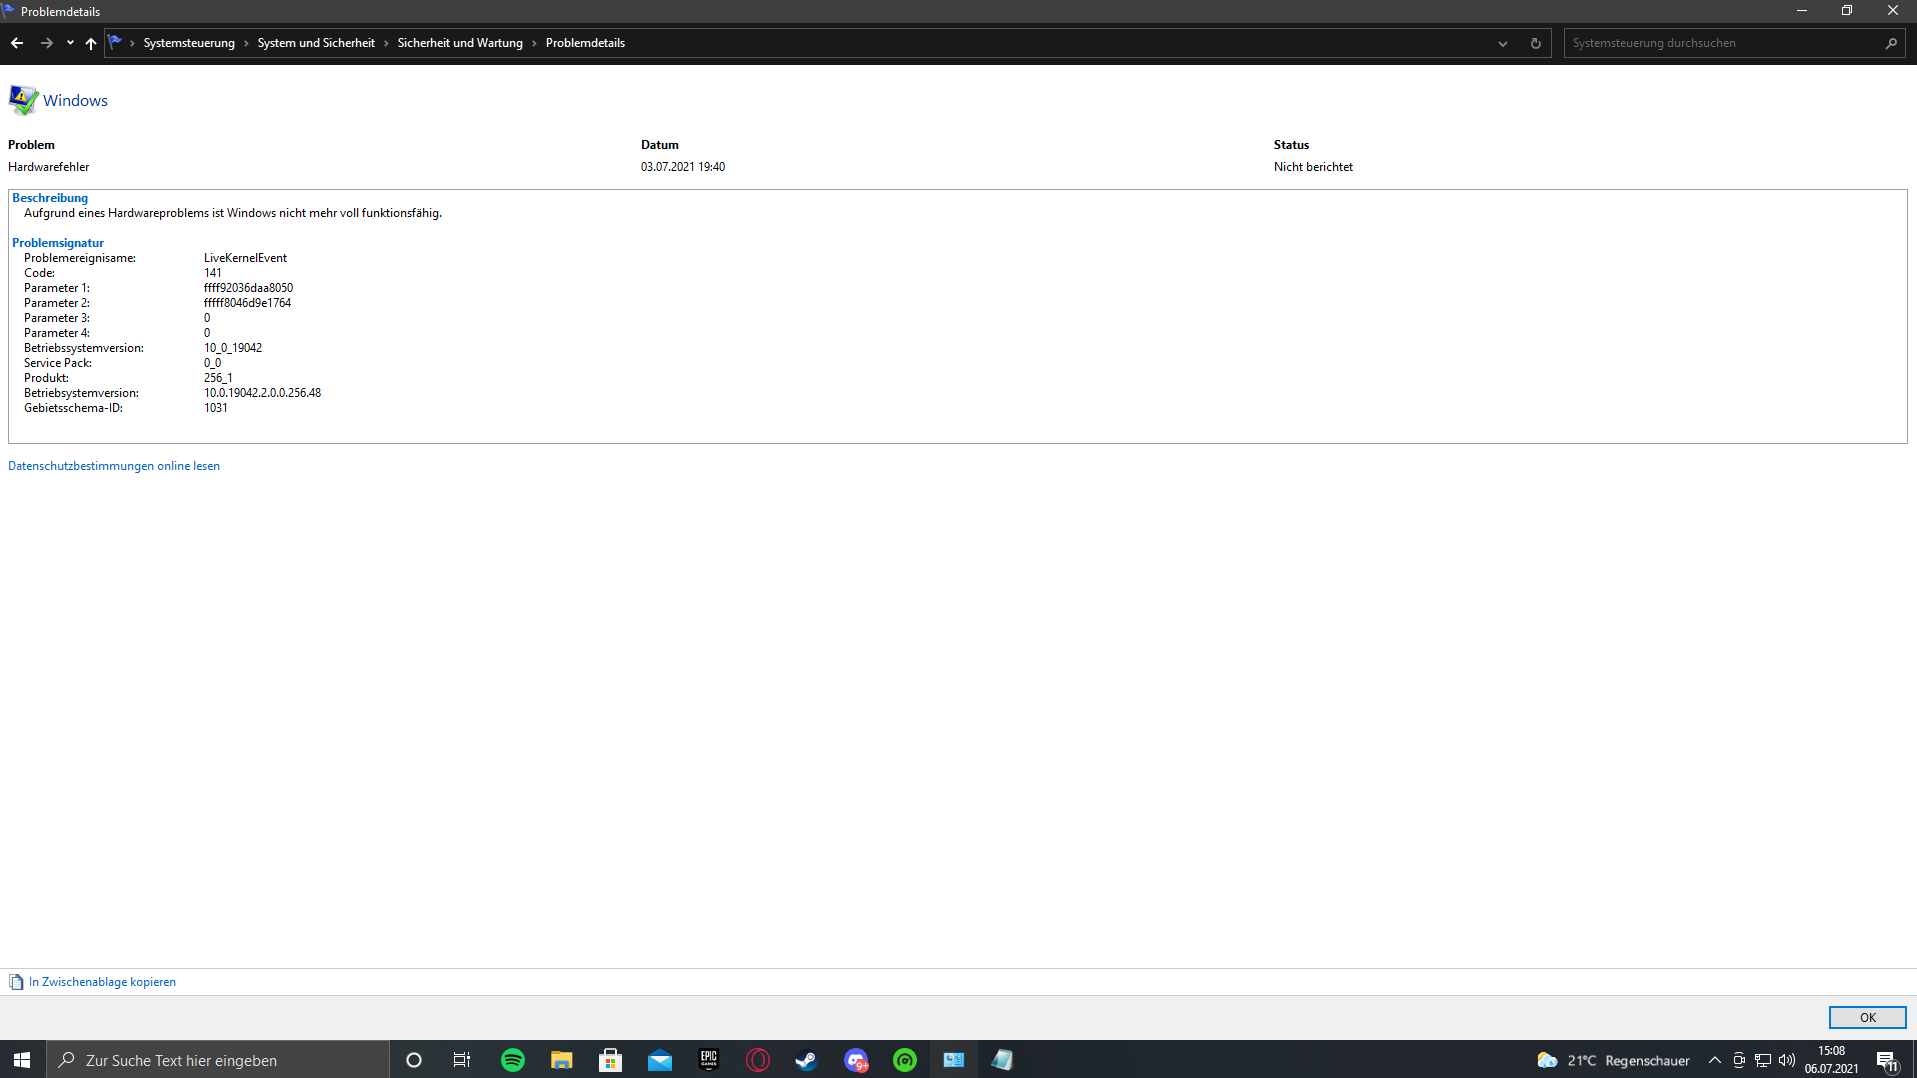1917x1078 pixels.
Task: Open File Explorer from the taskbar
Action: (562, 1060)
